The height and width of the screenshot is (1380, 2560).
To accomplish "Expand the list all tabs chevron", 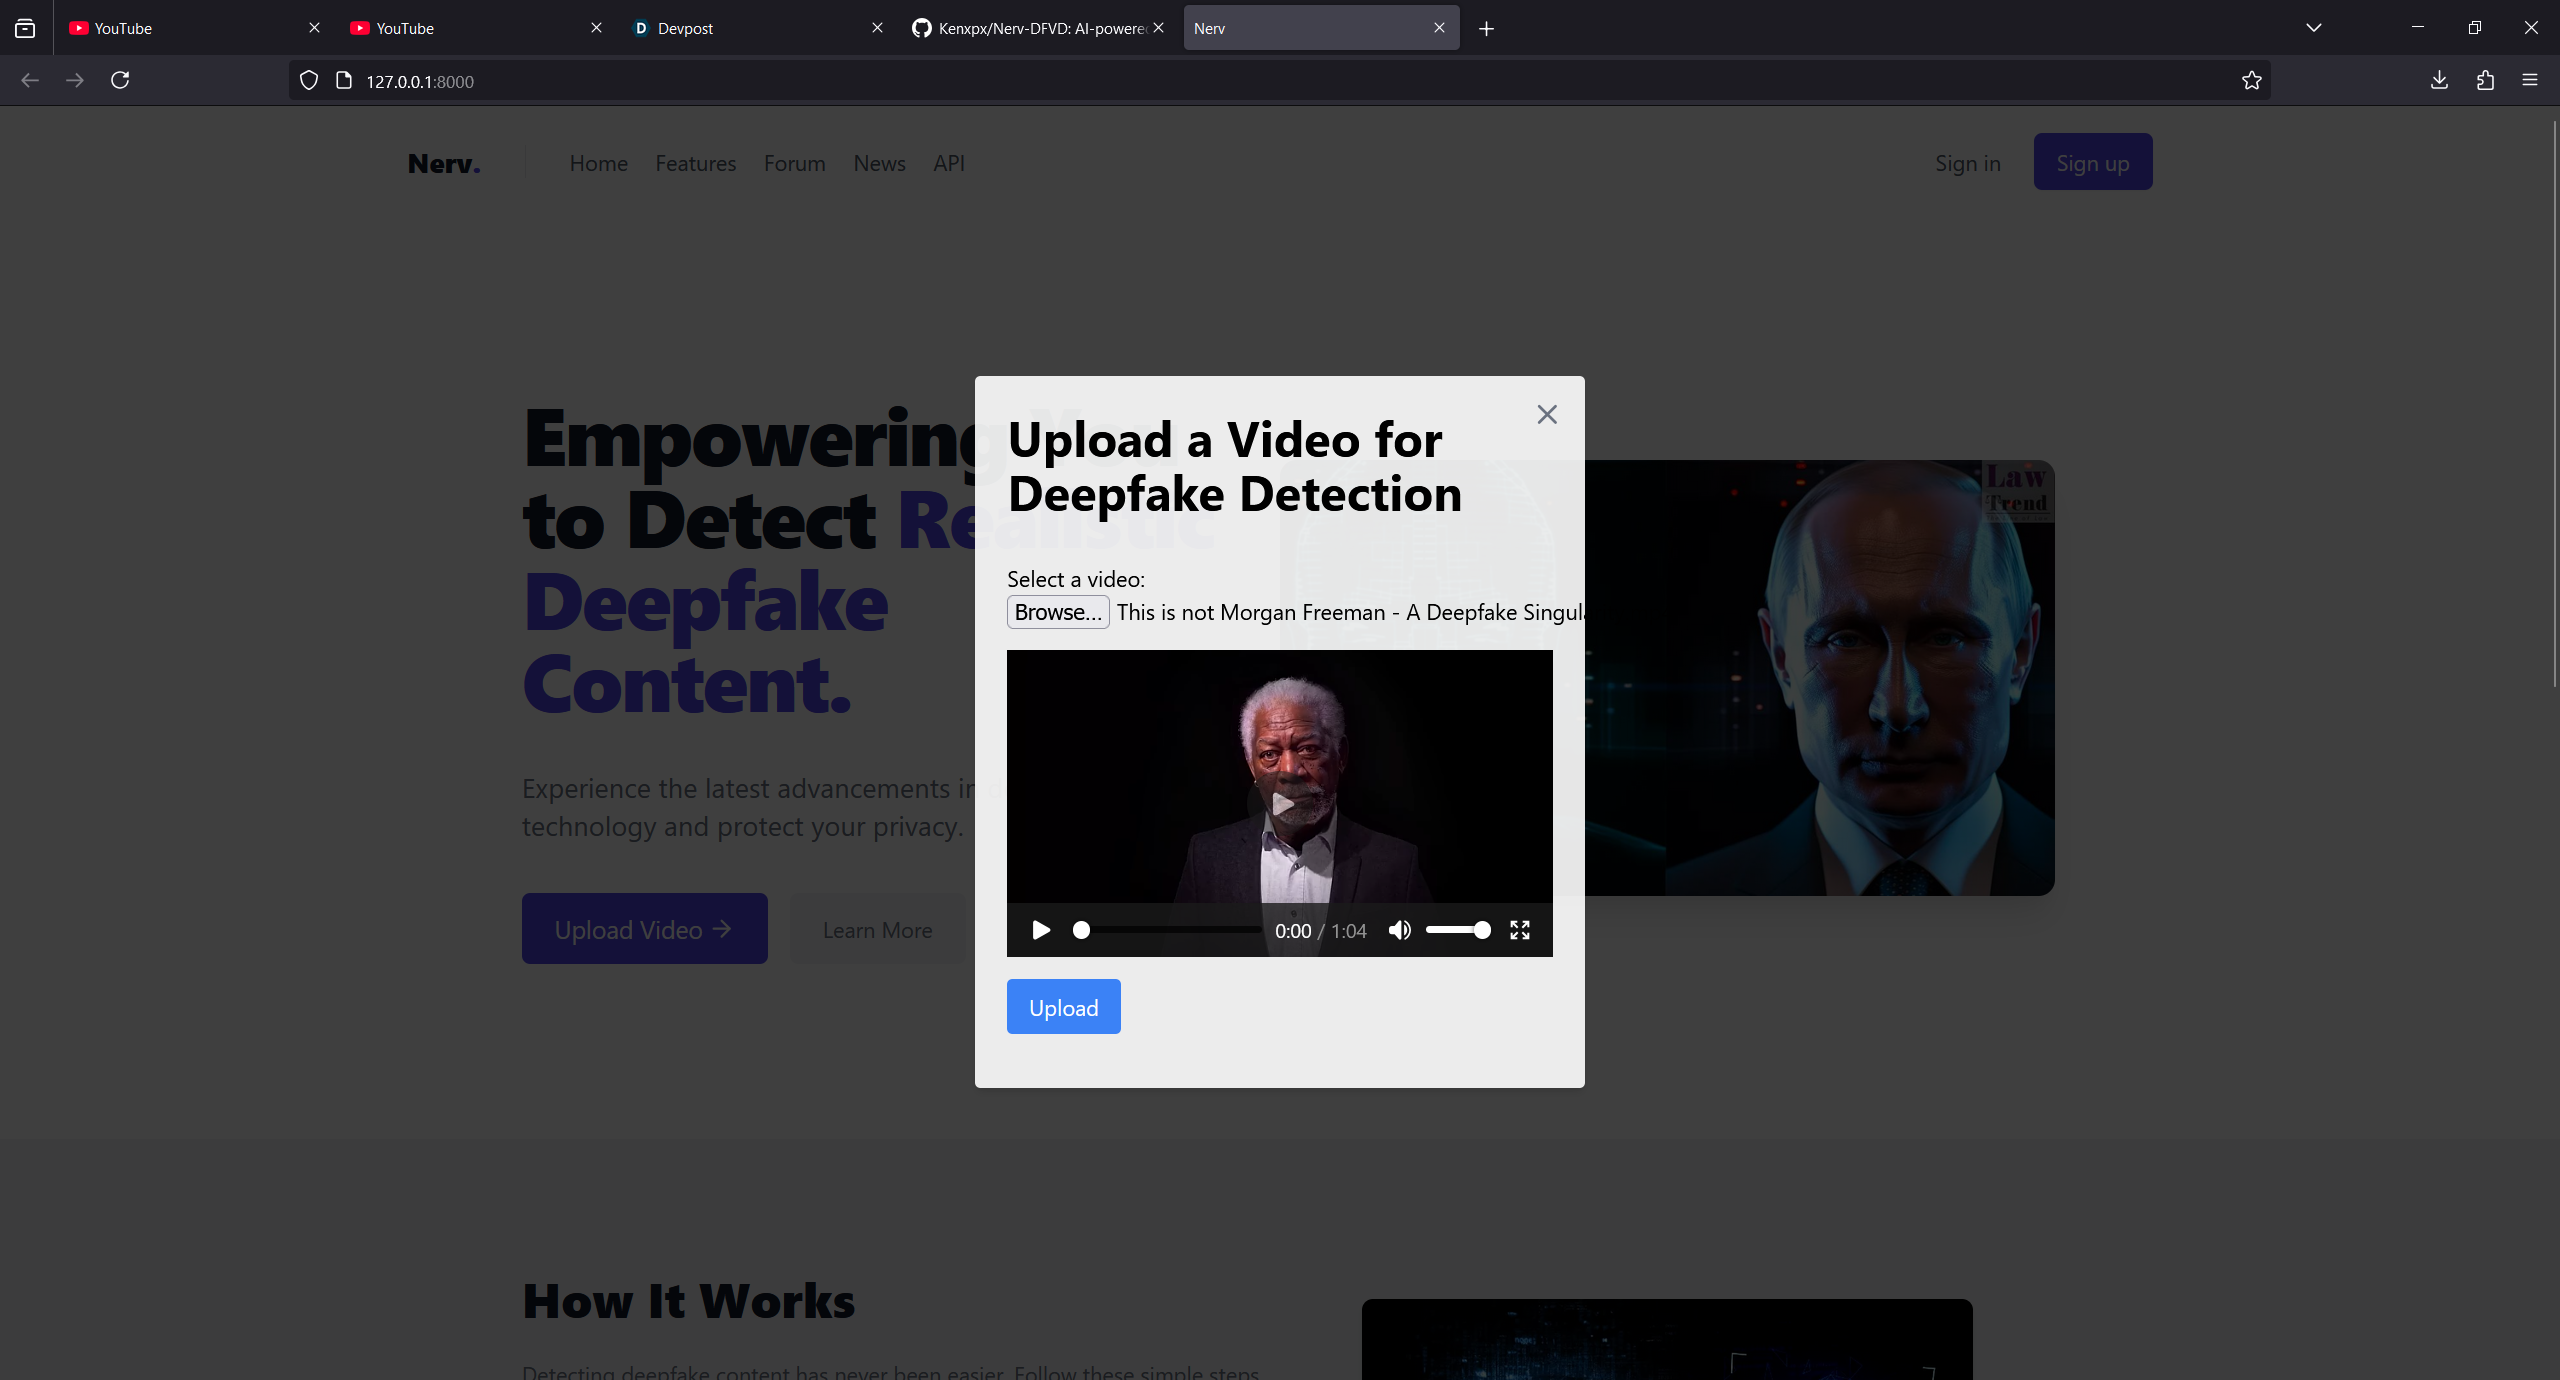I will tap(2314, 28).
